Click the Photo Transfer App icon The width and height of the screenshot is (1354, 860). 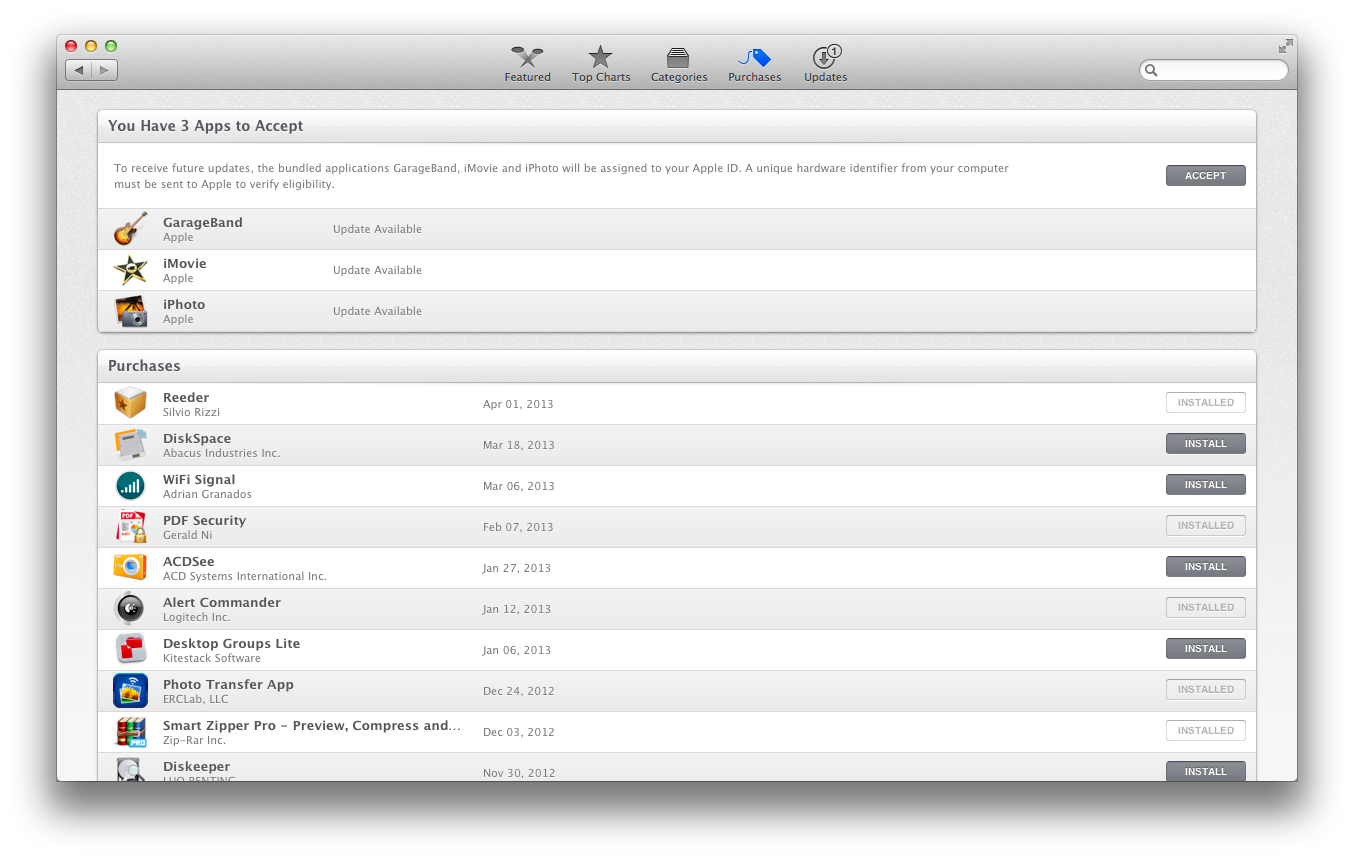tap(131, 690)
